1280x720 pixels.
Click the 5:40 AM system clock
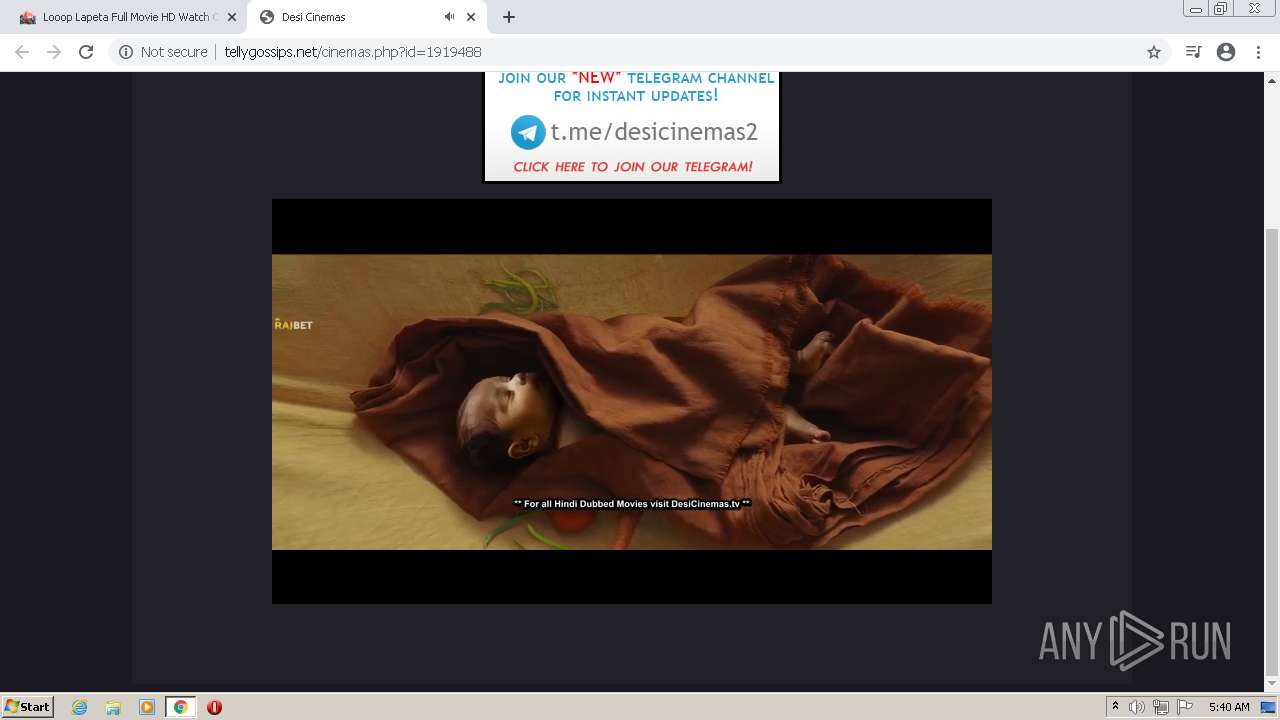pos(1229,707)
